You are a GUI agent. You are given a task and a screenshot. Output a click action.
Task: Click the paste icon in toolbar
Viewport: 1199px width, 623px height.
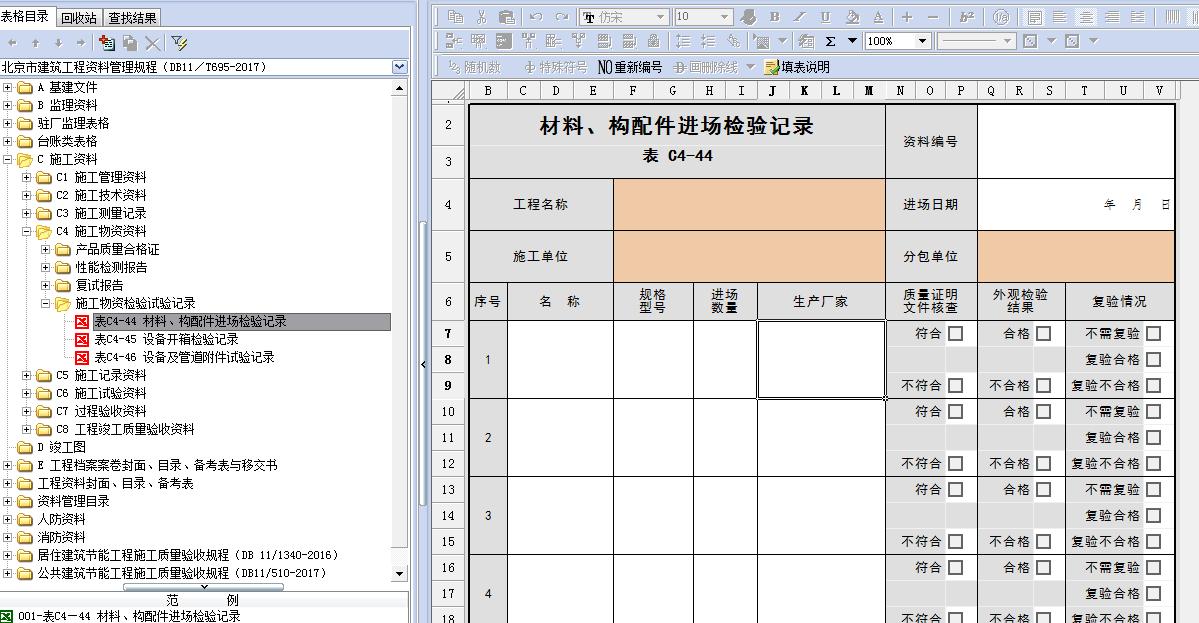[x=506, y=17]
